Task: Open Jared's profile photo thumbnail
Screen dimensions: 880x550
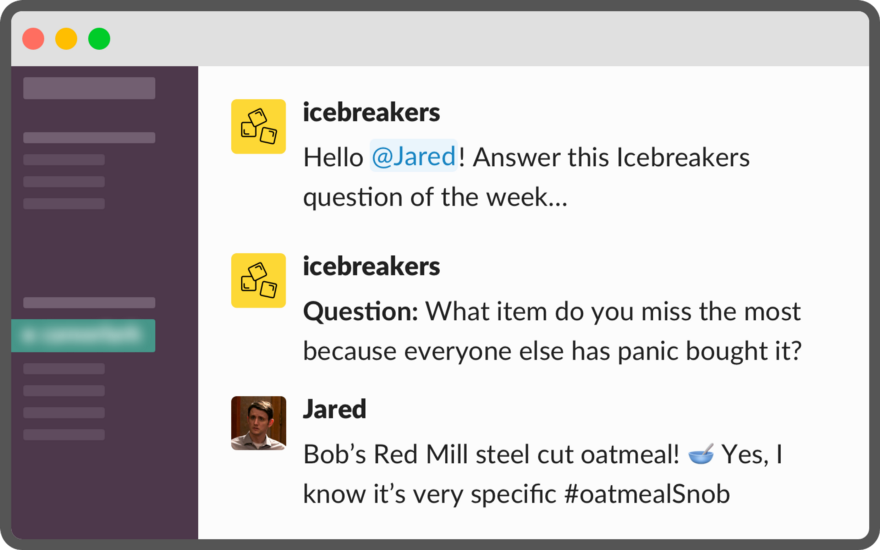Action: pyautogui.click(x=258, y=423)
